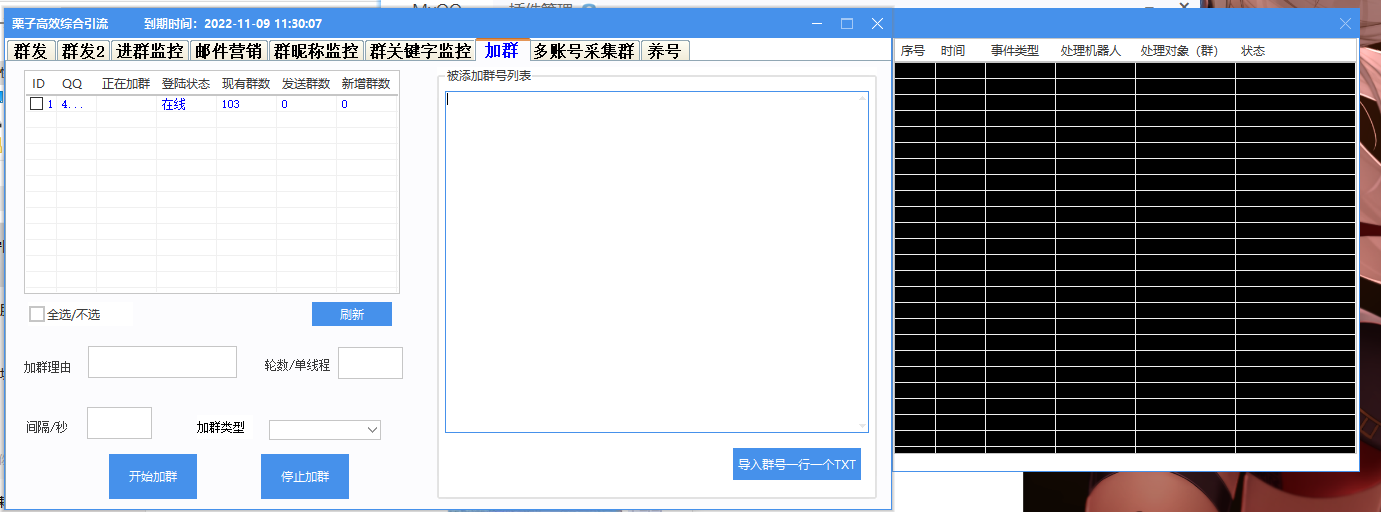Viewport: 1381px width, 512px height.
Task: Close the 栗子高效综合引流 window
Action: 877,23
